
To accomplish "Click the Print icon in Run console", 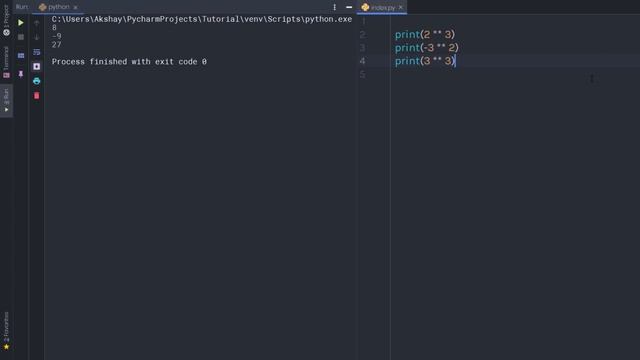I will (x=37, y=81).
